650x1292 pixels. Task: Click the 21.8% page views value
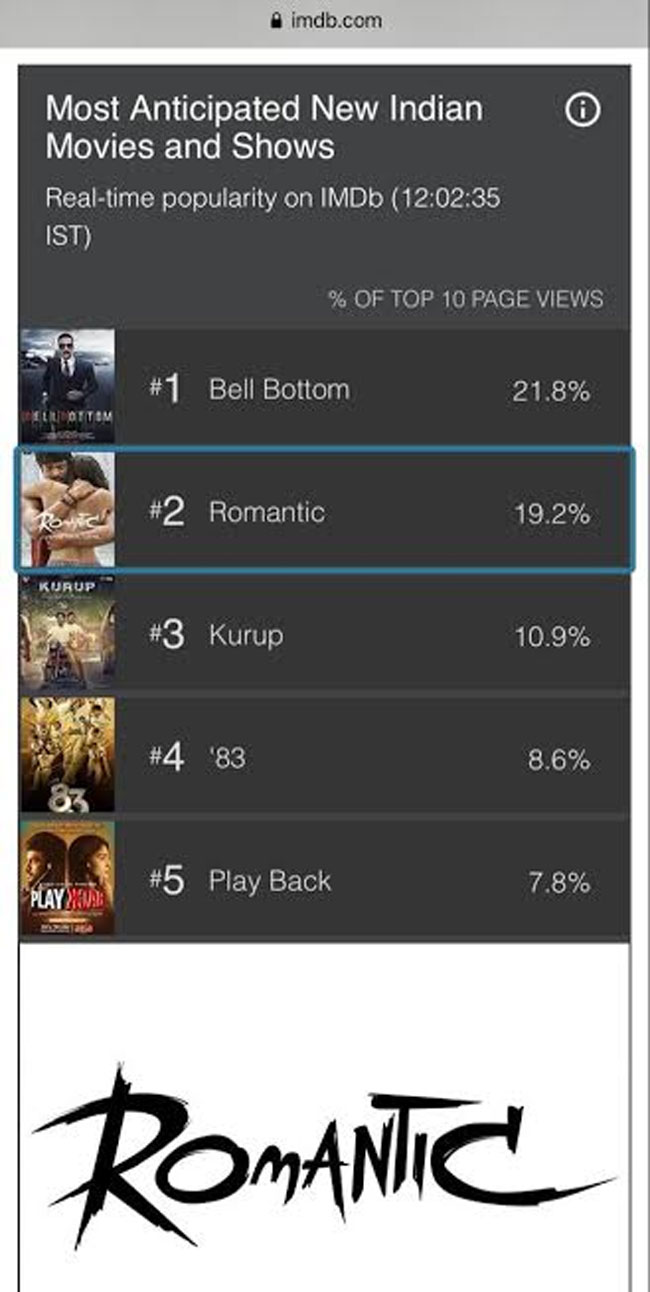point(551,391)
